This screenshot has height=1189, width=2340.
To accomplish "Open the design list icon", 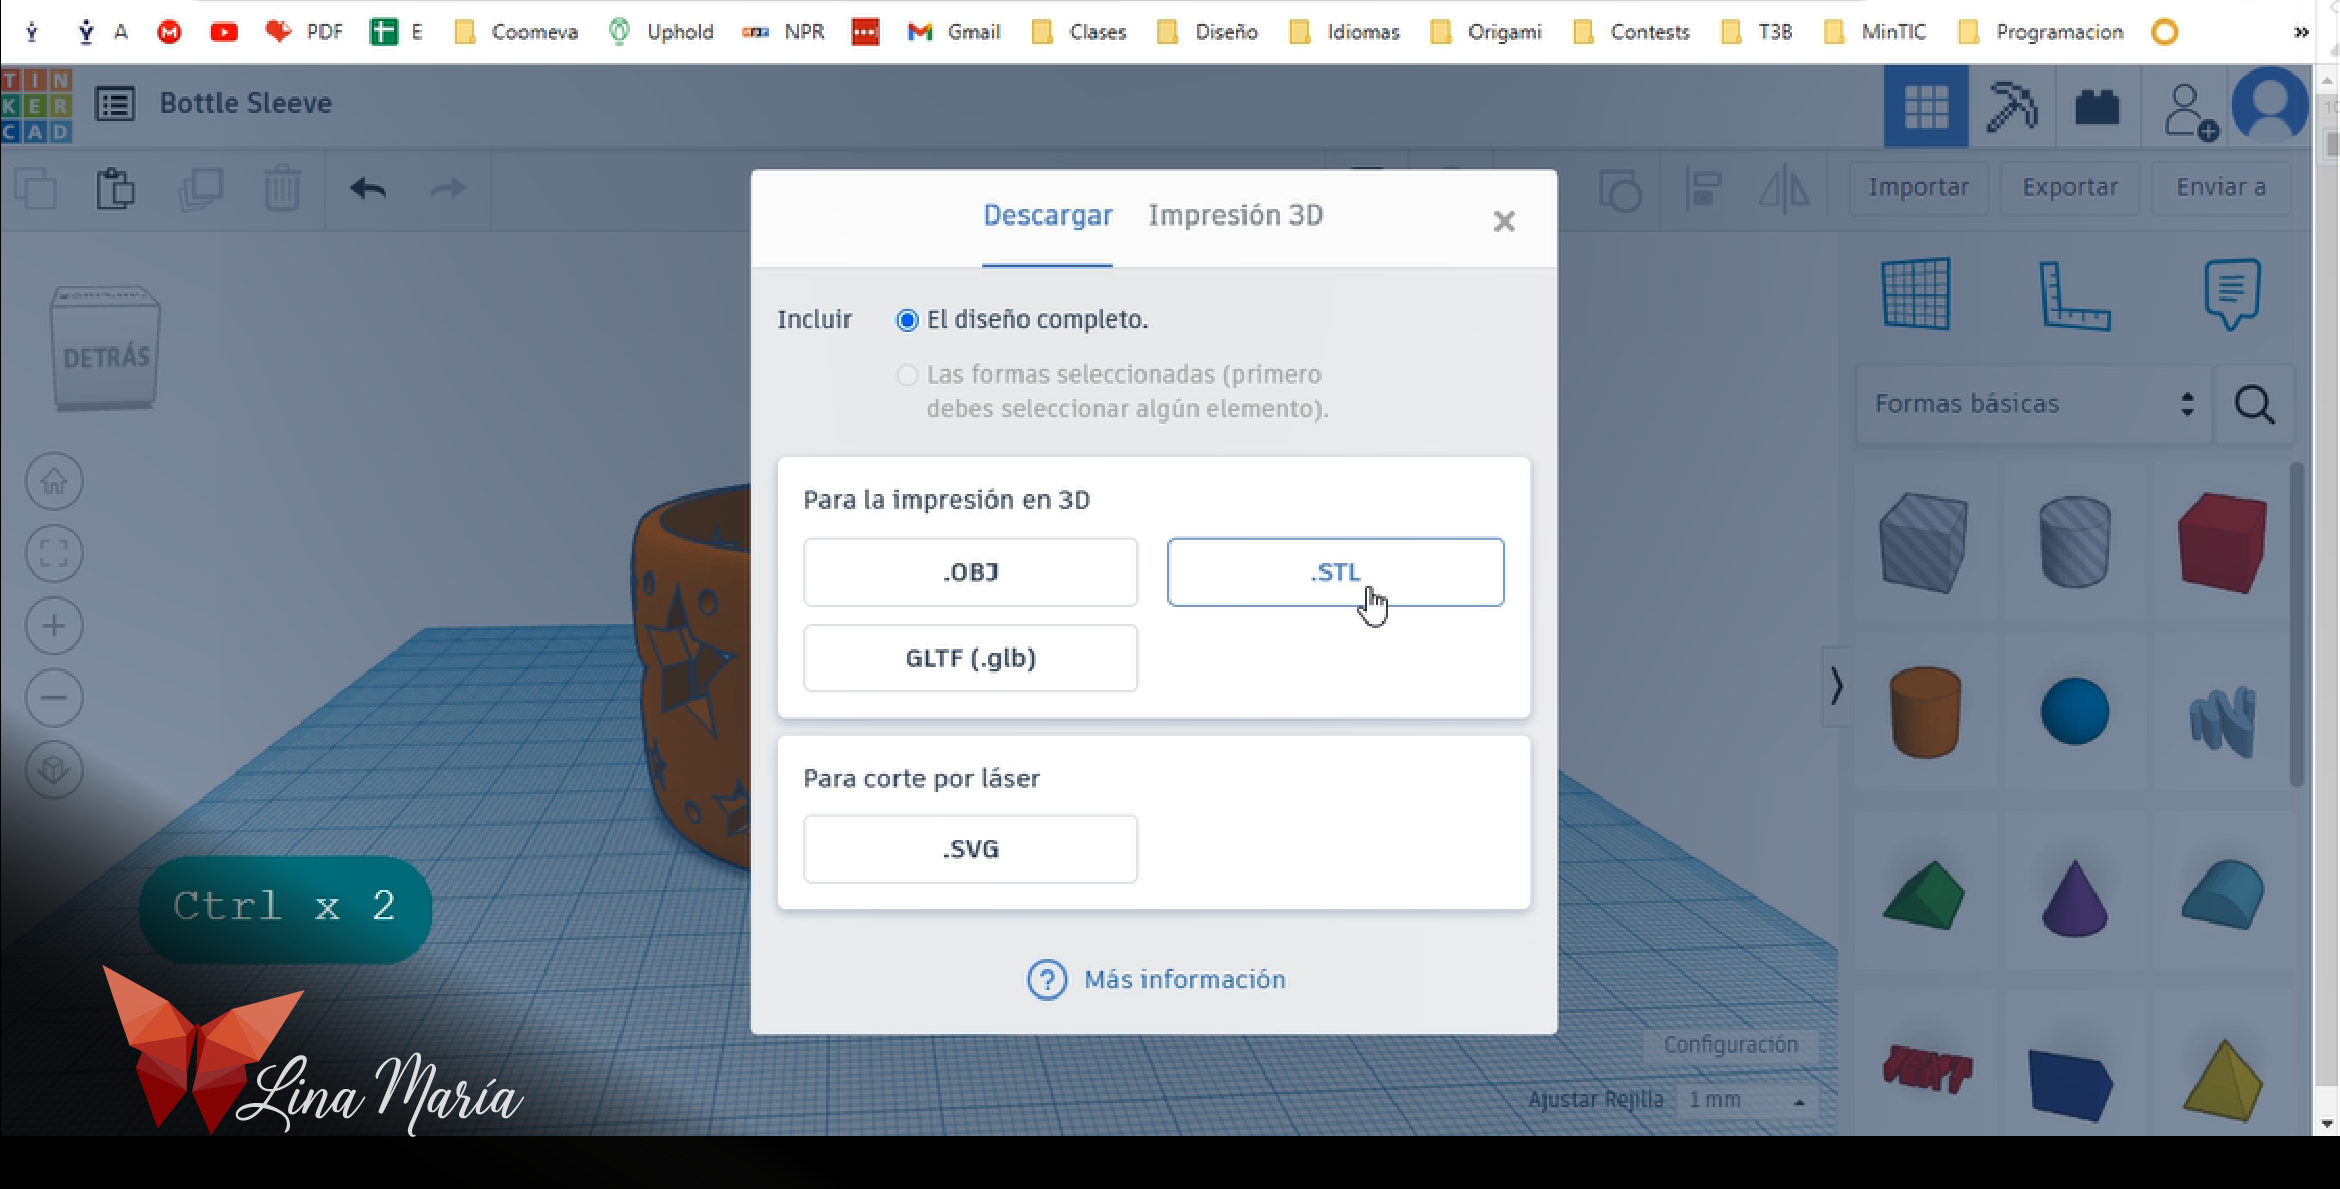I will pyautogui.click(x=115, y=104).
